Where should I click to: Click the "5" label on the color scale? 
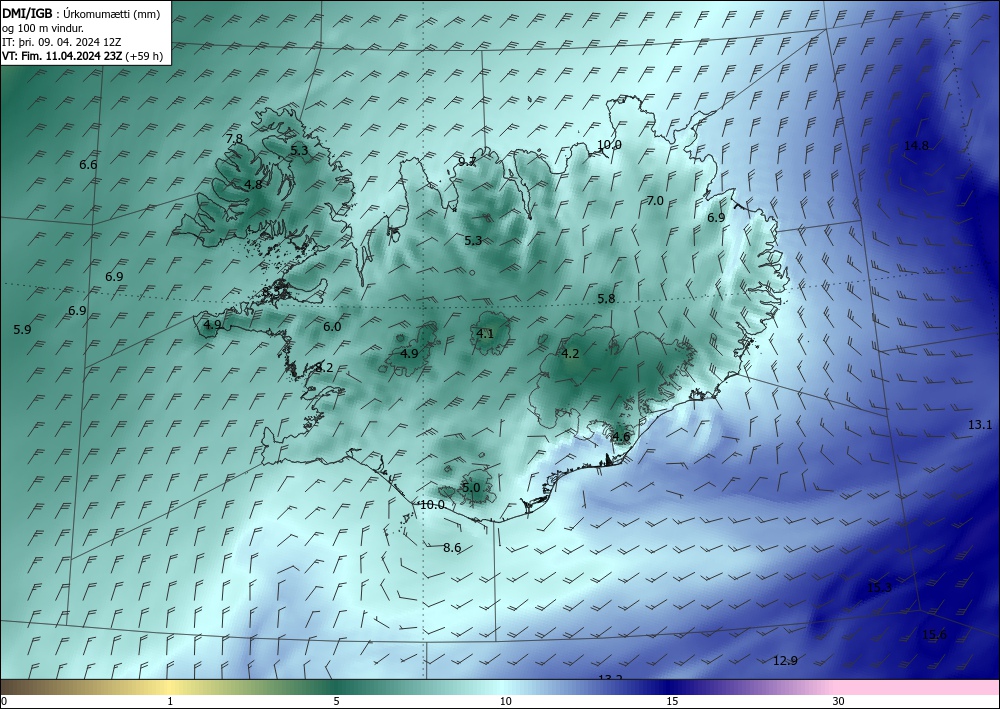point(336,701)
